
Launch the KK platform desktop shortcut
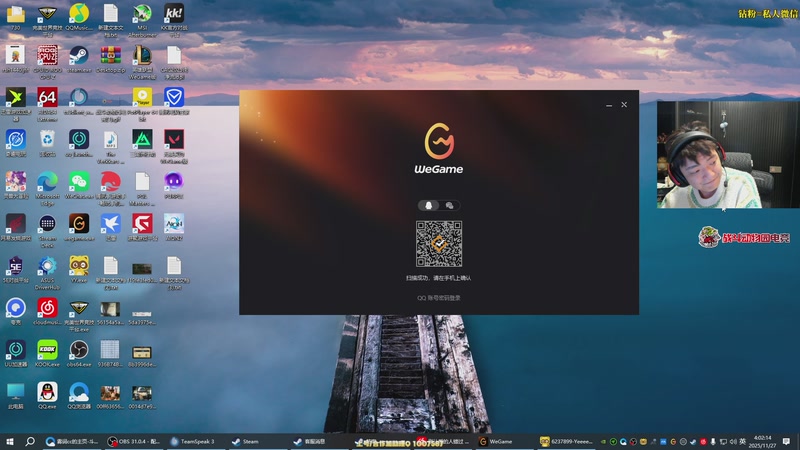(x=174, y=20)
